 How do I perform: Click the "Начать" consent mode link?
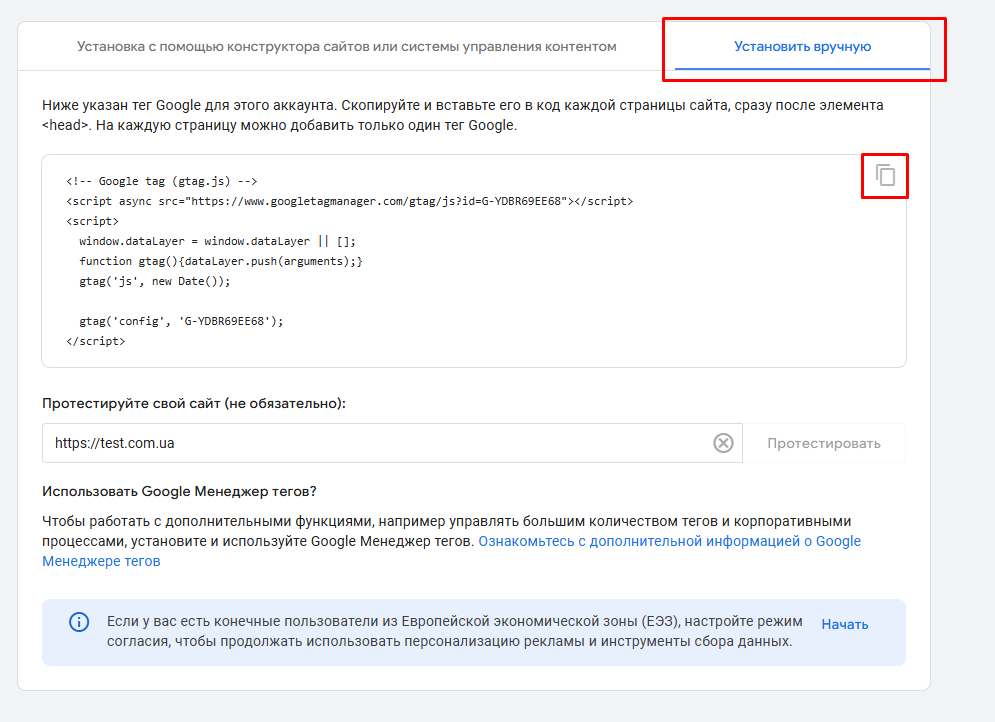click(844, 624)
